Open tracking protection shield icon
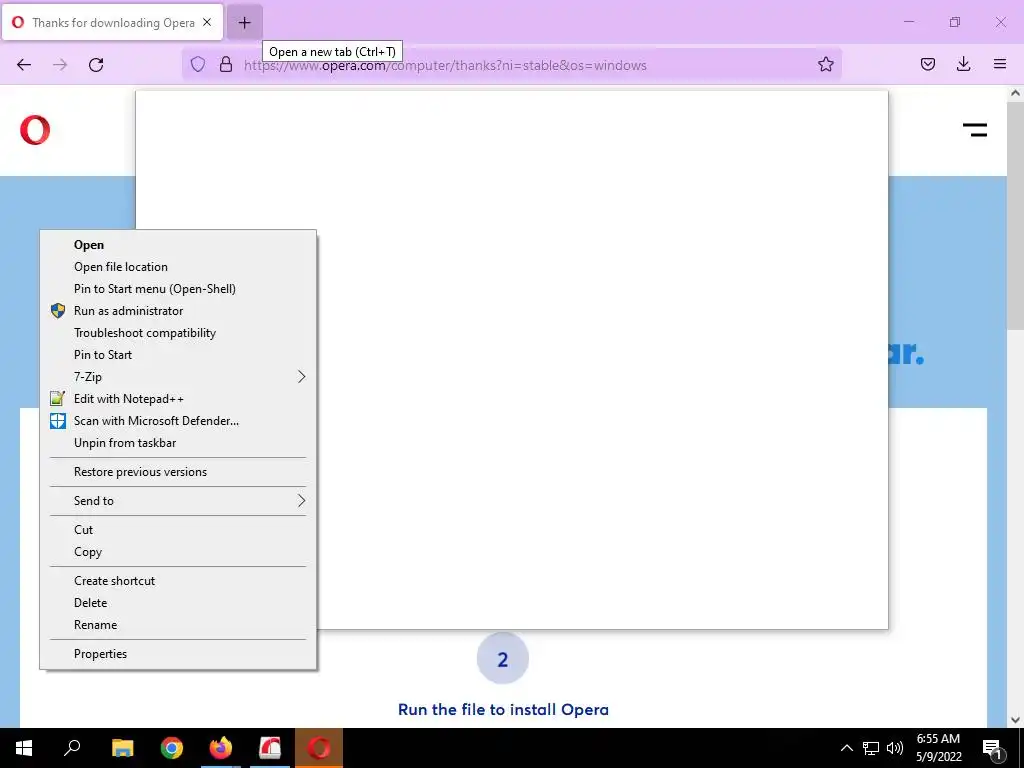1024x768 pixels. pyautogui.click(x=198, y=64)
